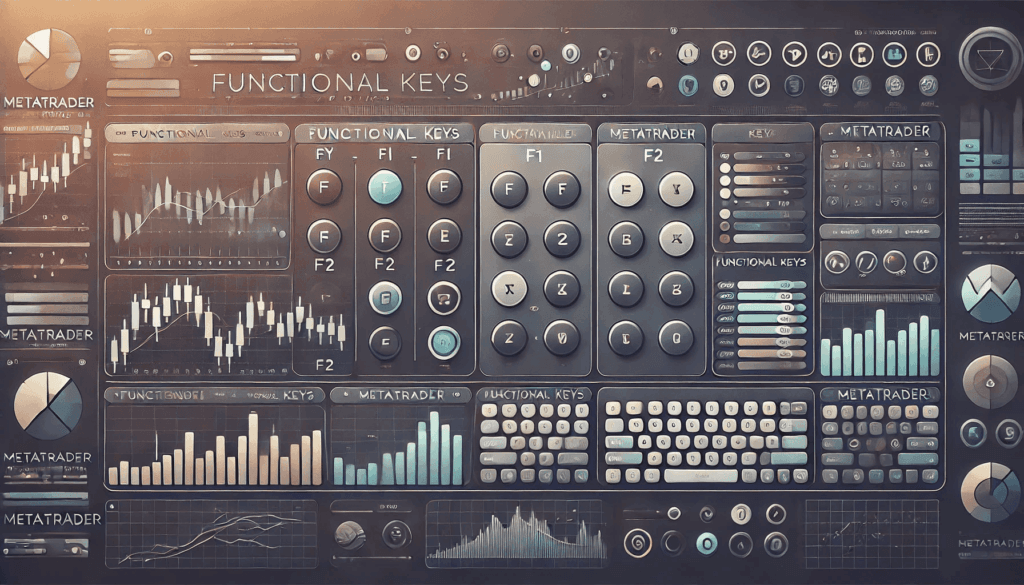This screenshot has width=1024, height=585.
Task: Click the teal round key under F1 column
Action: click(385, 187)
